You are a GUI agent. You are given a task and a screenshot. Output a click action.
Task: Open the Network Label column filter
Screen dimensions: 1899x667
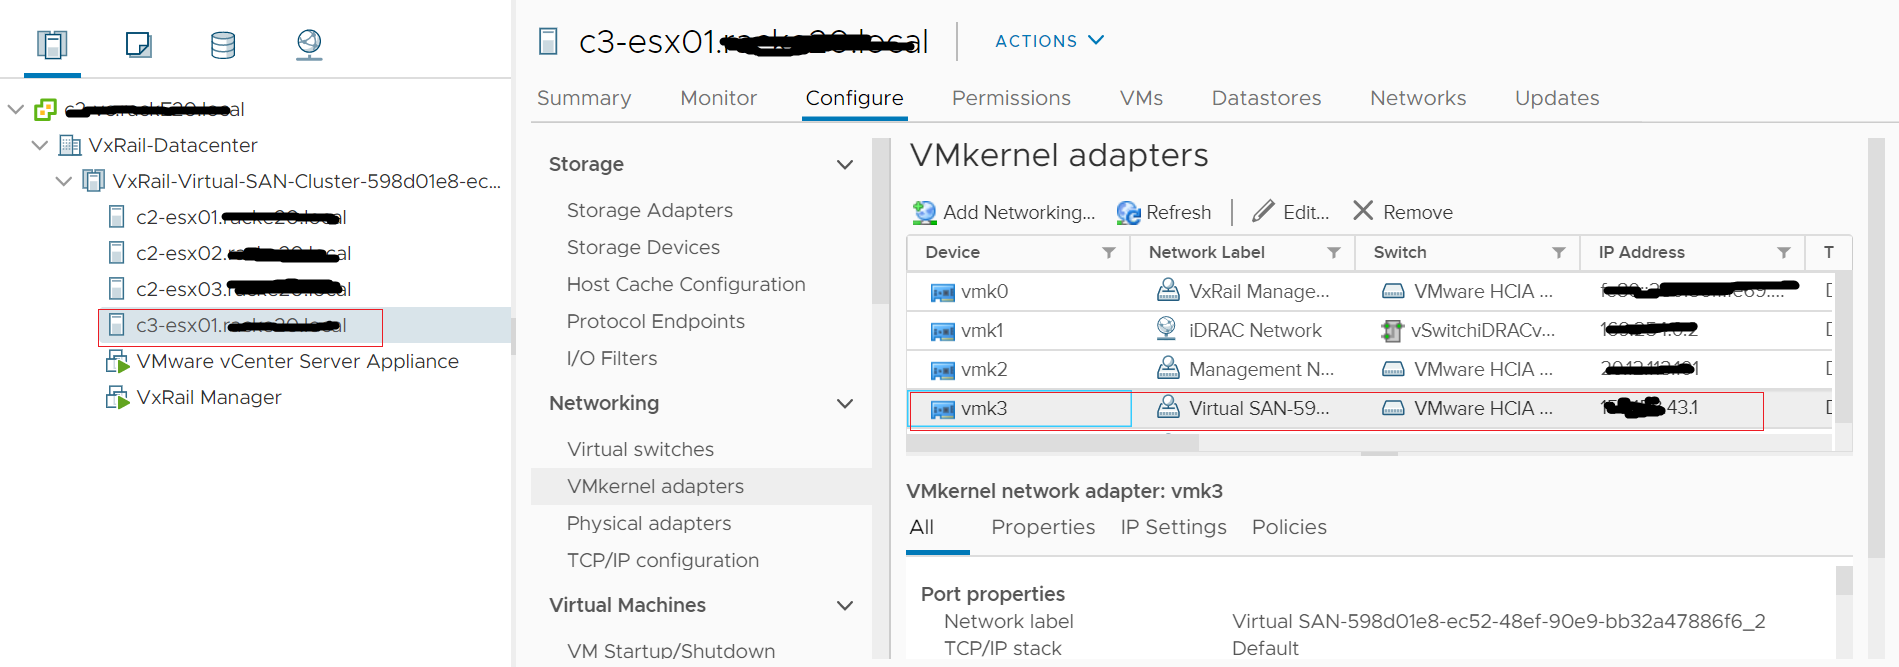(x=1333, y=253)
